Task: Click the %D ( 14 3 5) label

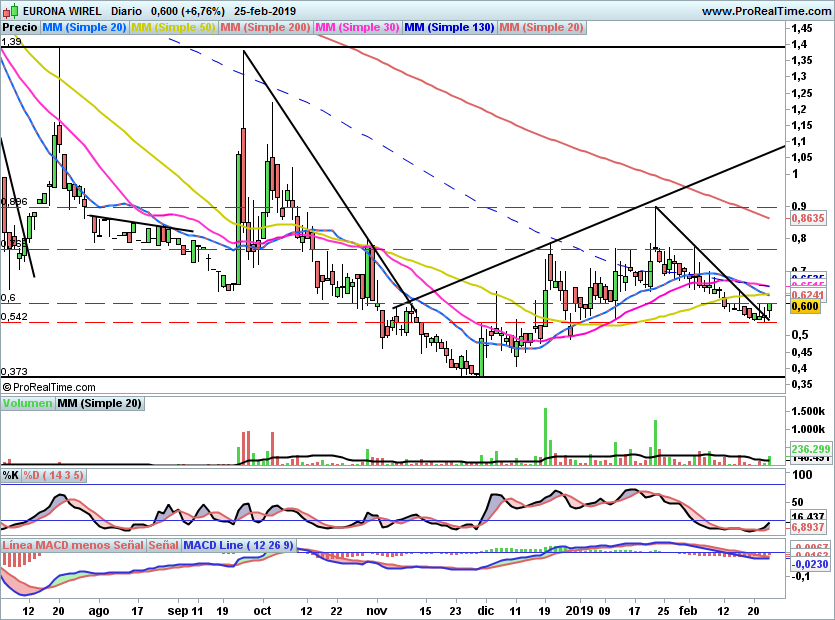Action: 53,475
